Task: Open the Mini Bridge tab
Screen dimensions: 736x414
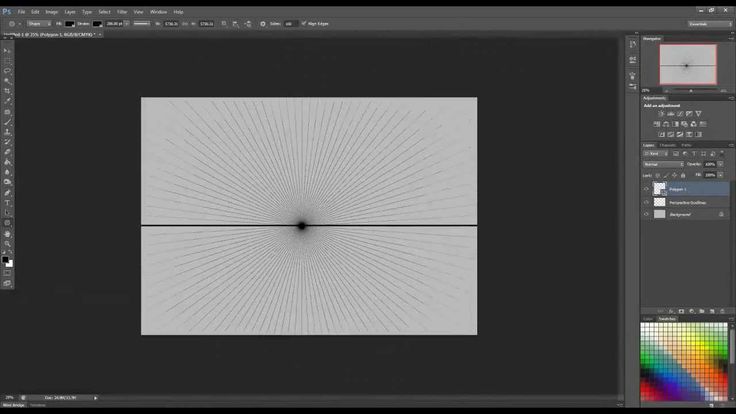Action: (14, 405)
